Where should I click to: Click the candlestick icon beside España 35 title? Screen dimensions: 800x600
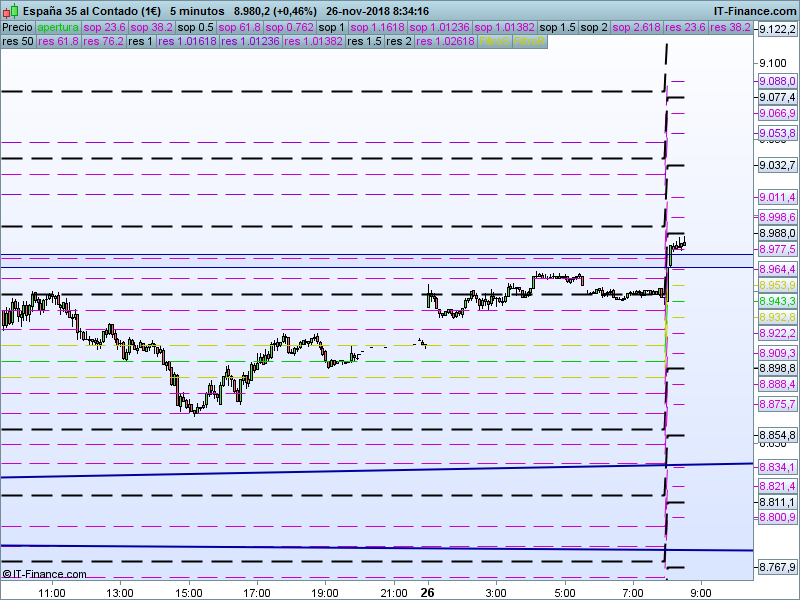point(11,11)
